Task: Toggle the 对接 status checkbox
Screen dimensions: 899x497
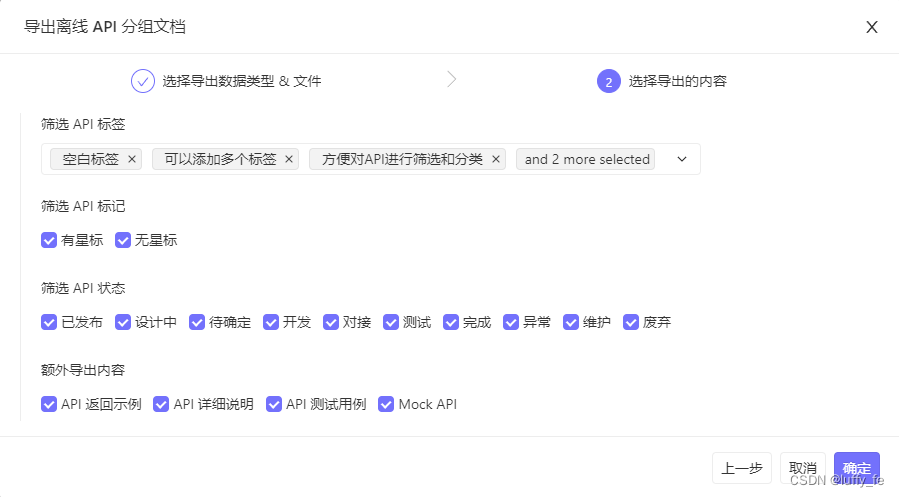Action: pos(331,322)
